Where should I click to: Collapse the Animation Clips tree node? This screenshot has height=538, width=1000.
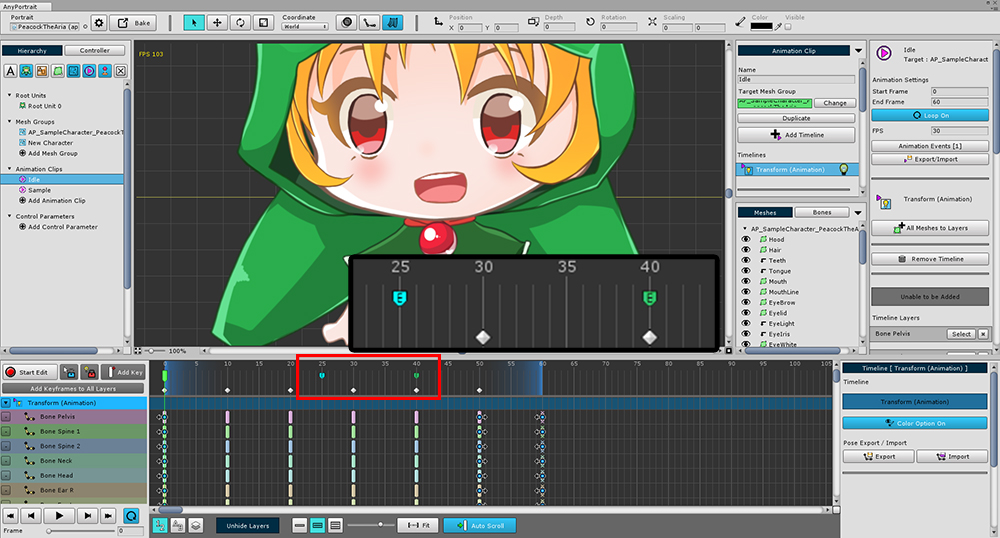10,168
